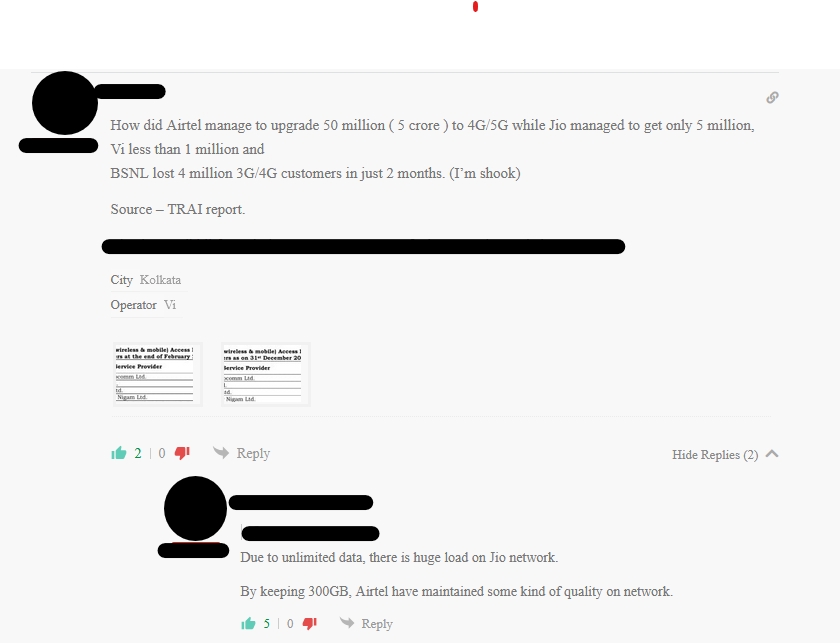Collapse replies using the chevron up arrow
The height and width of the screenshot is (643, 840).
click(772, 454)
